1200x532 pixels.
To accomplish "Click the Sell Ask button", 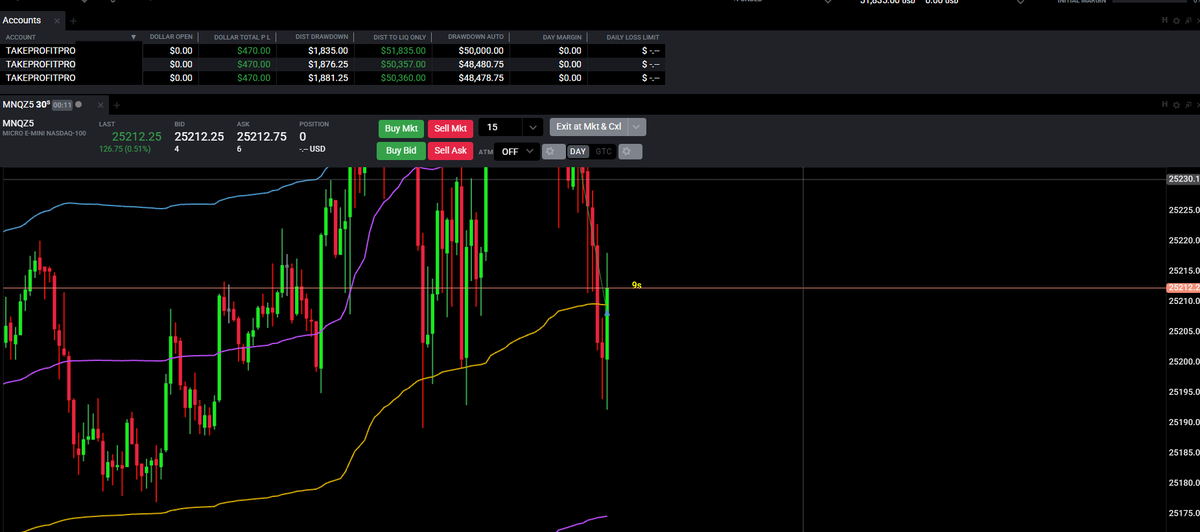I will click(451, 151).
